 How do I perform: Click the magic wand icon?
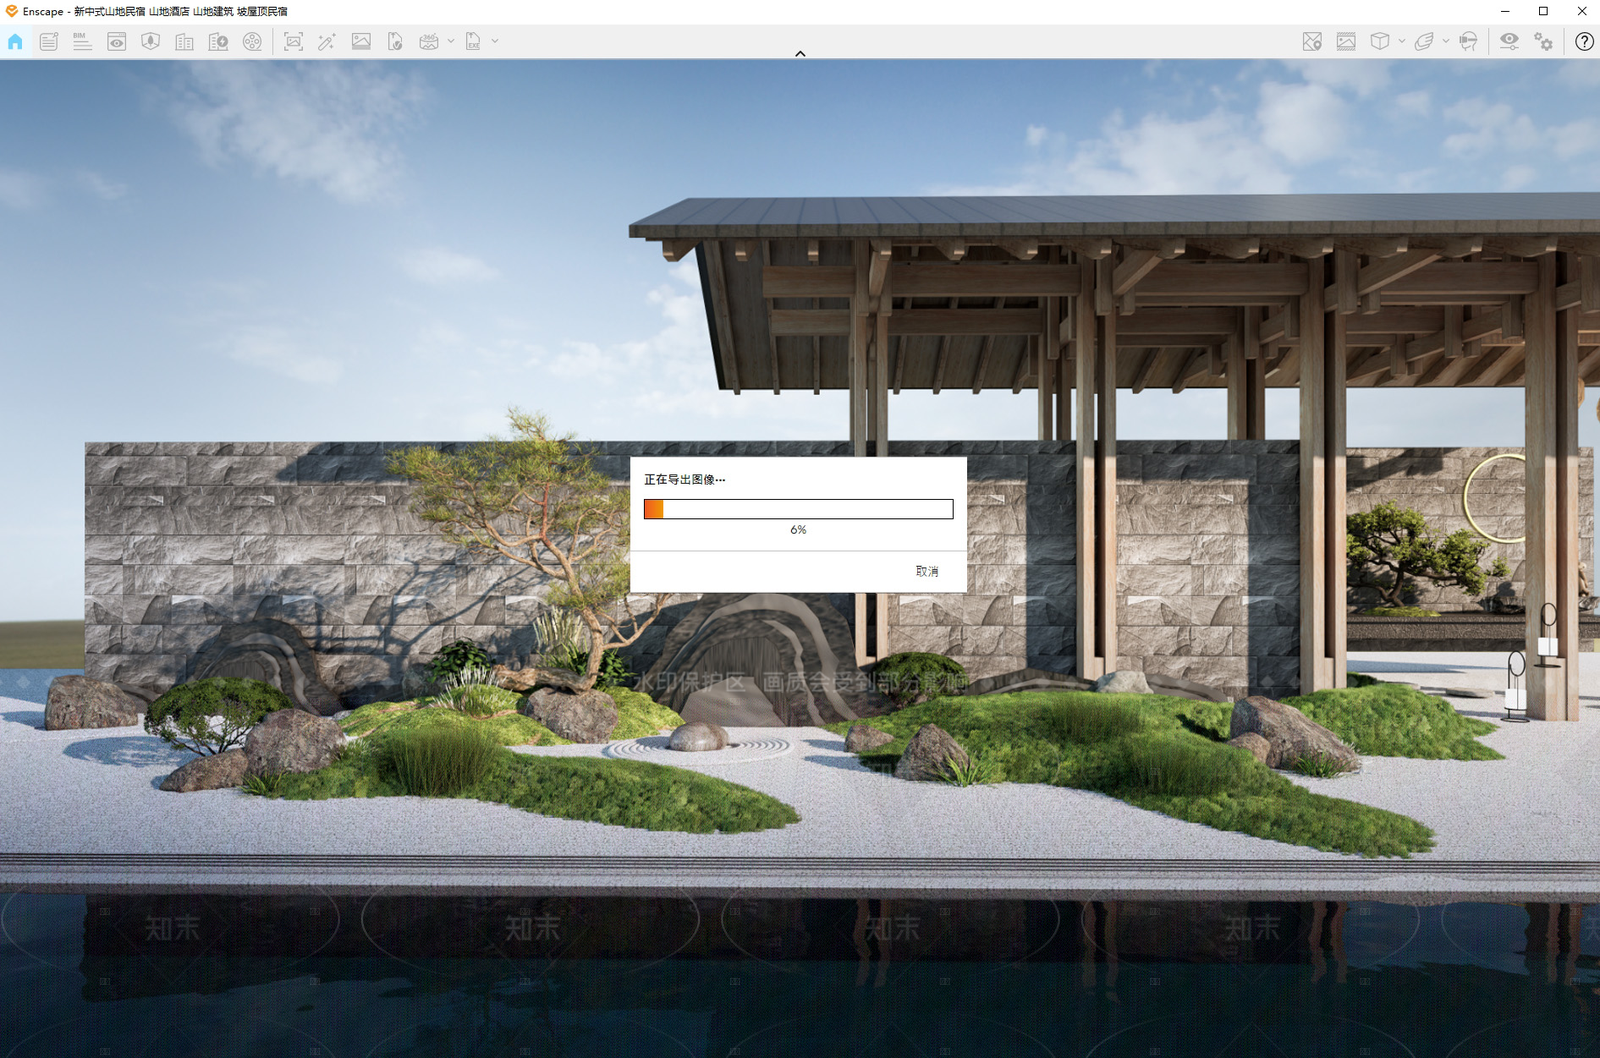tap(327, 42)
